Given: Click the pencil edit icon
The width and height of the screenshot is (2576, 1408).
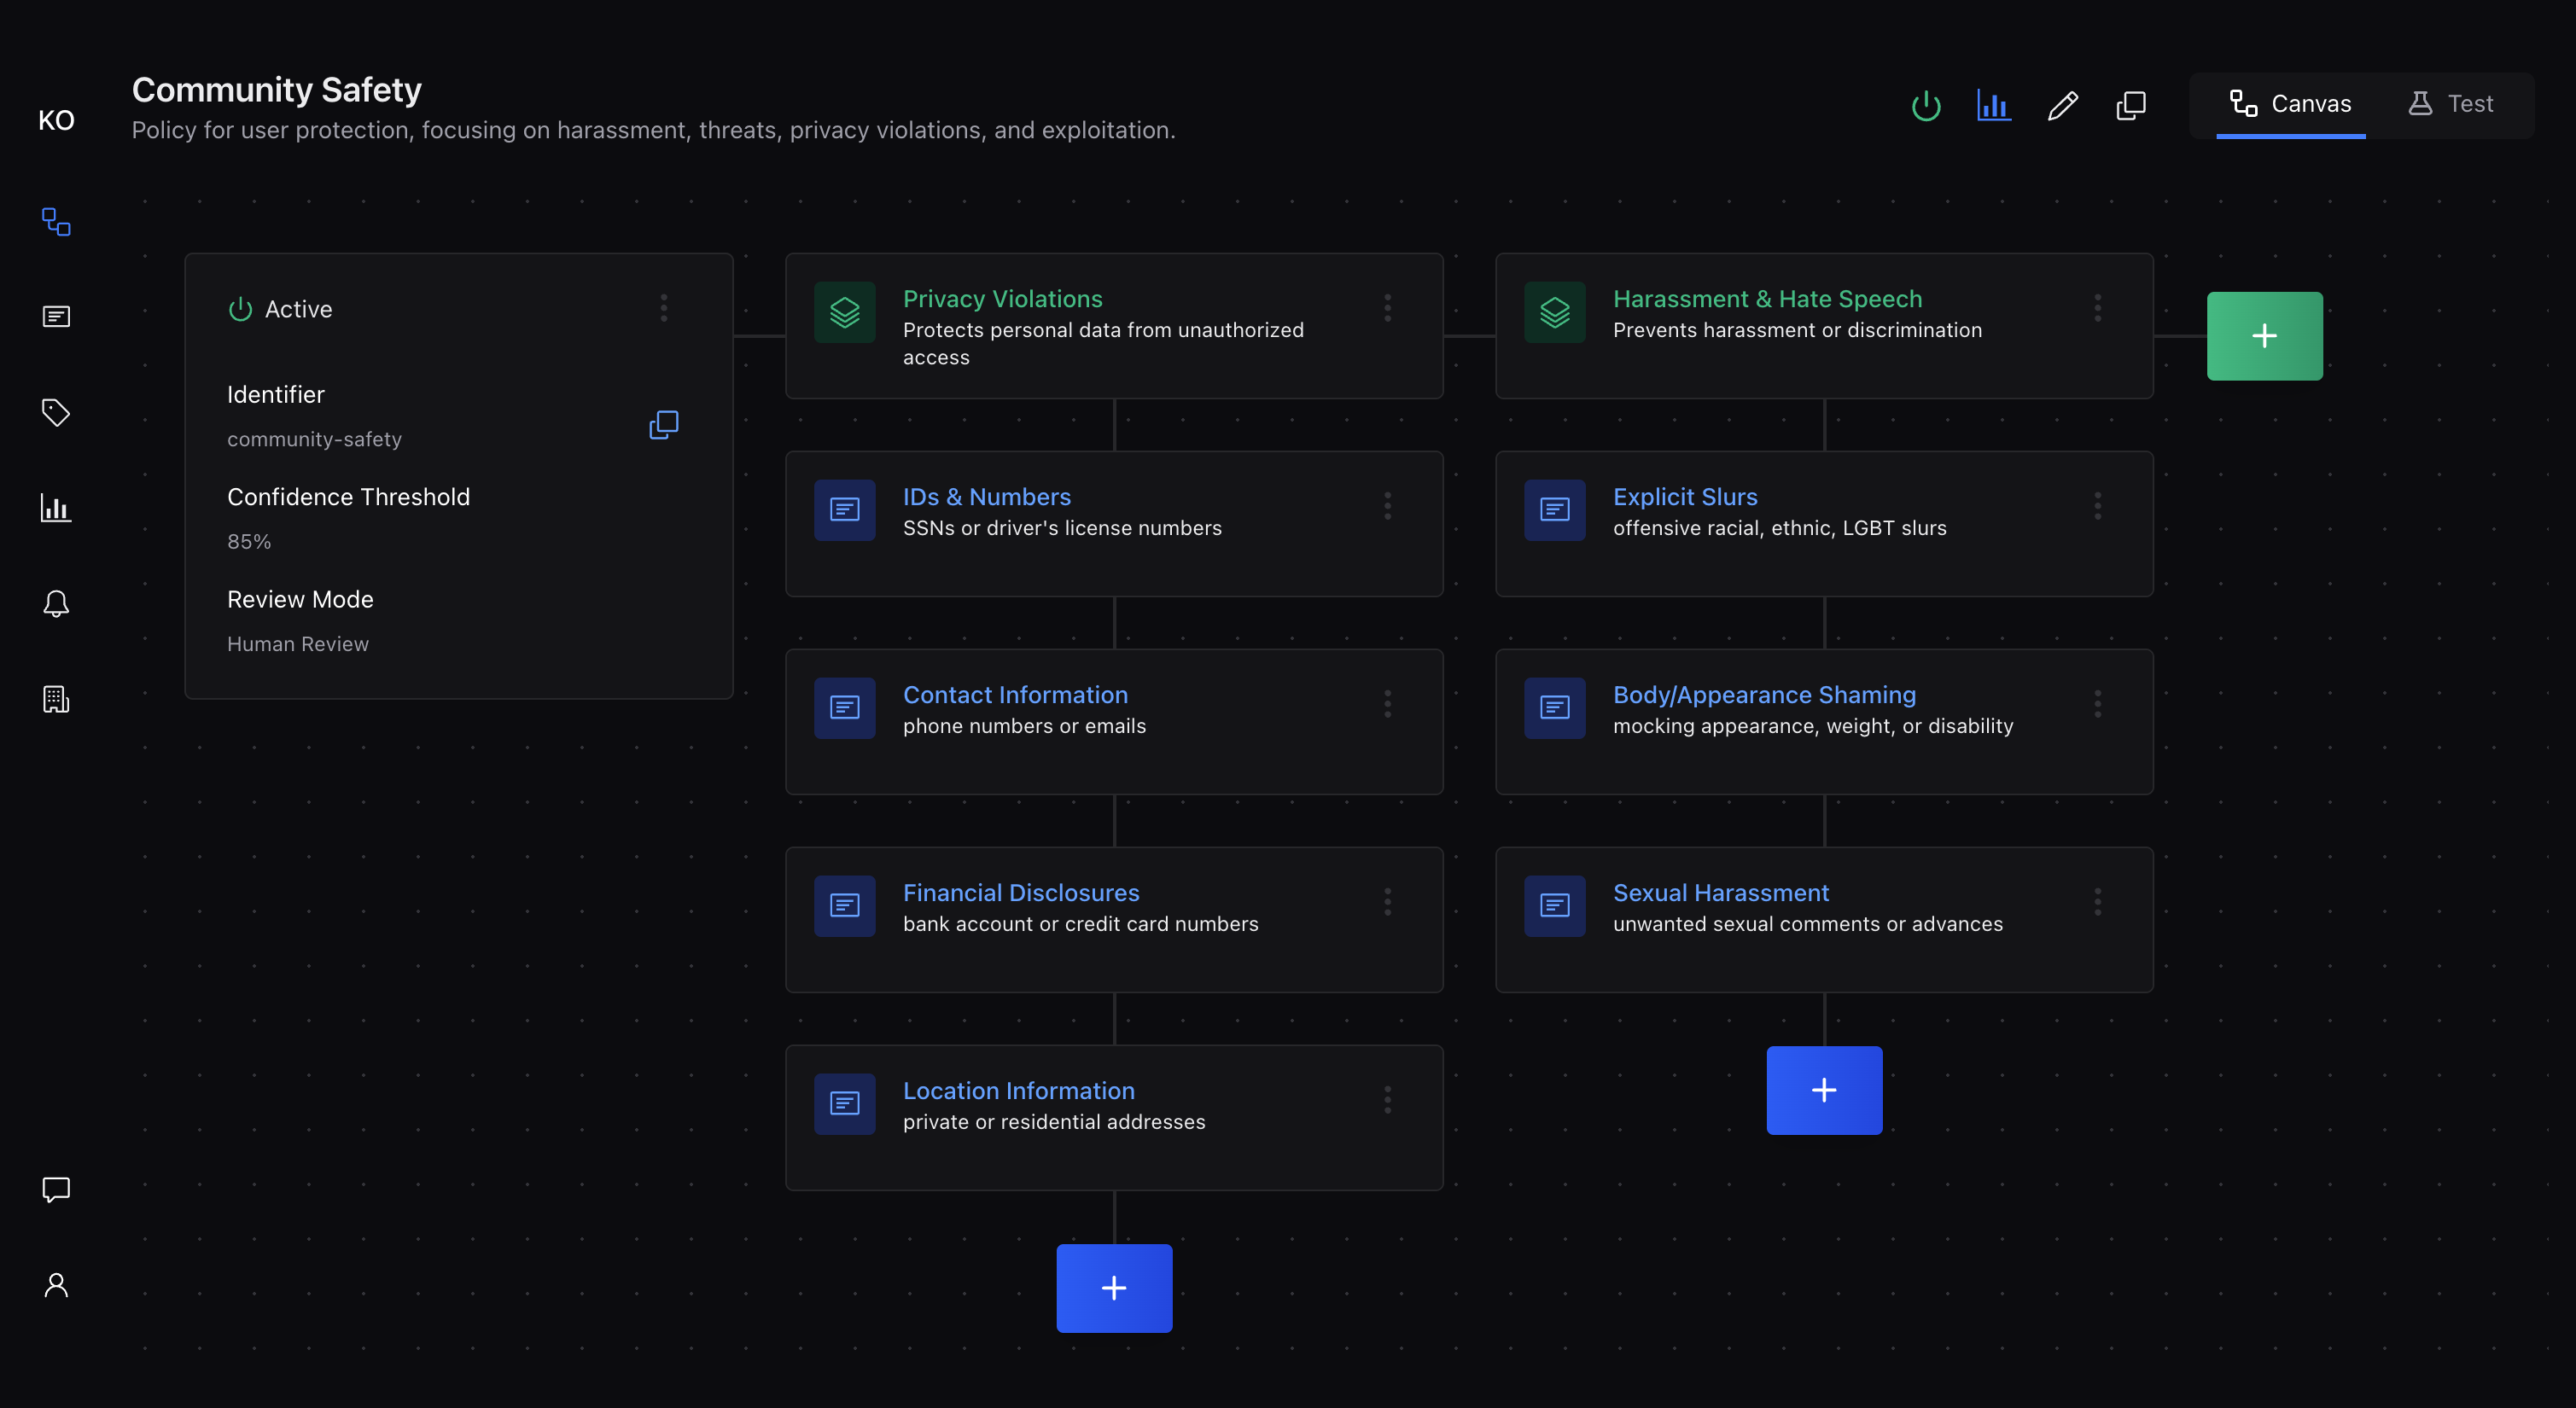Looking at the screenshot, I should (2062, 105).
